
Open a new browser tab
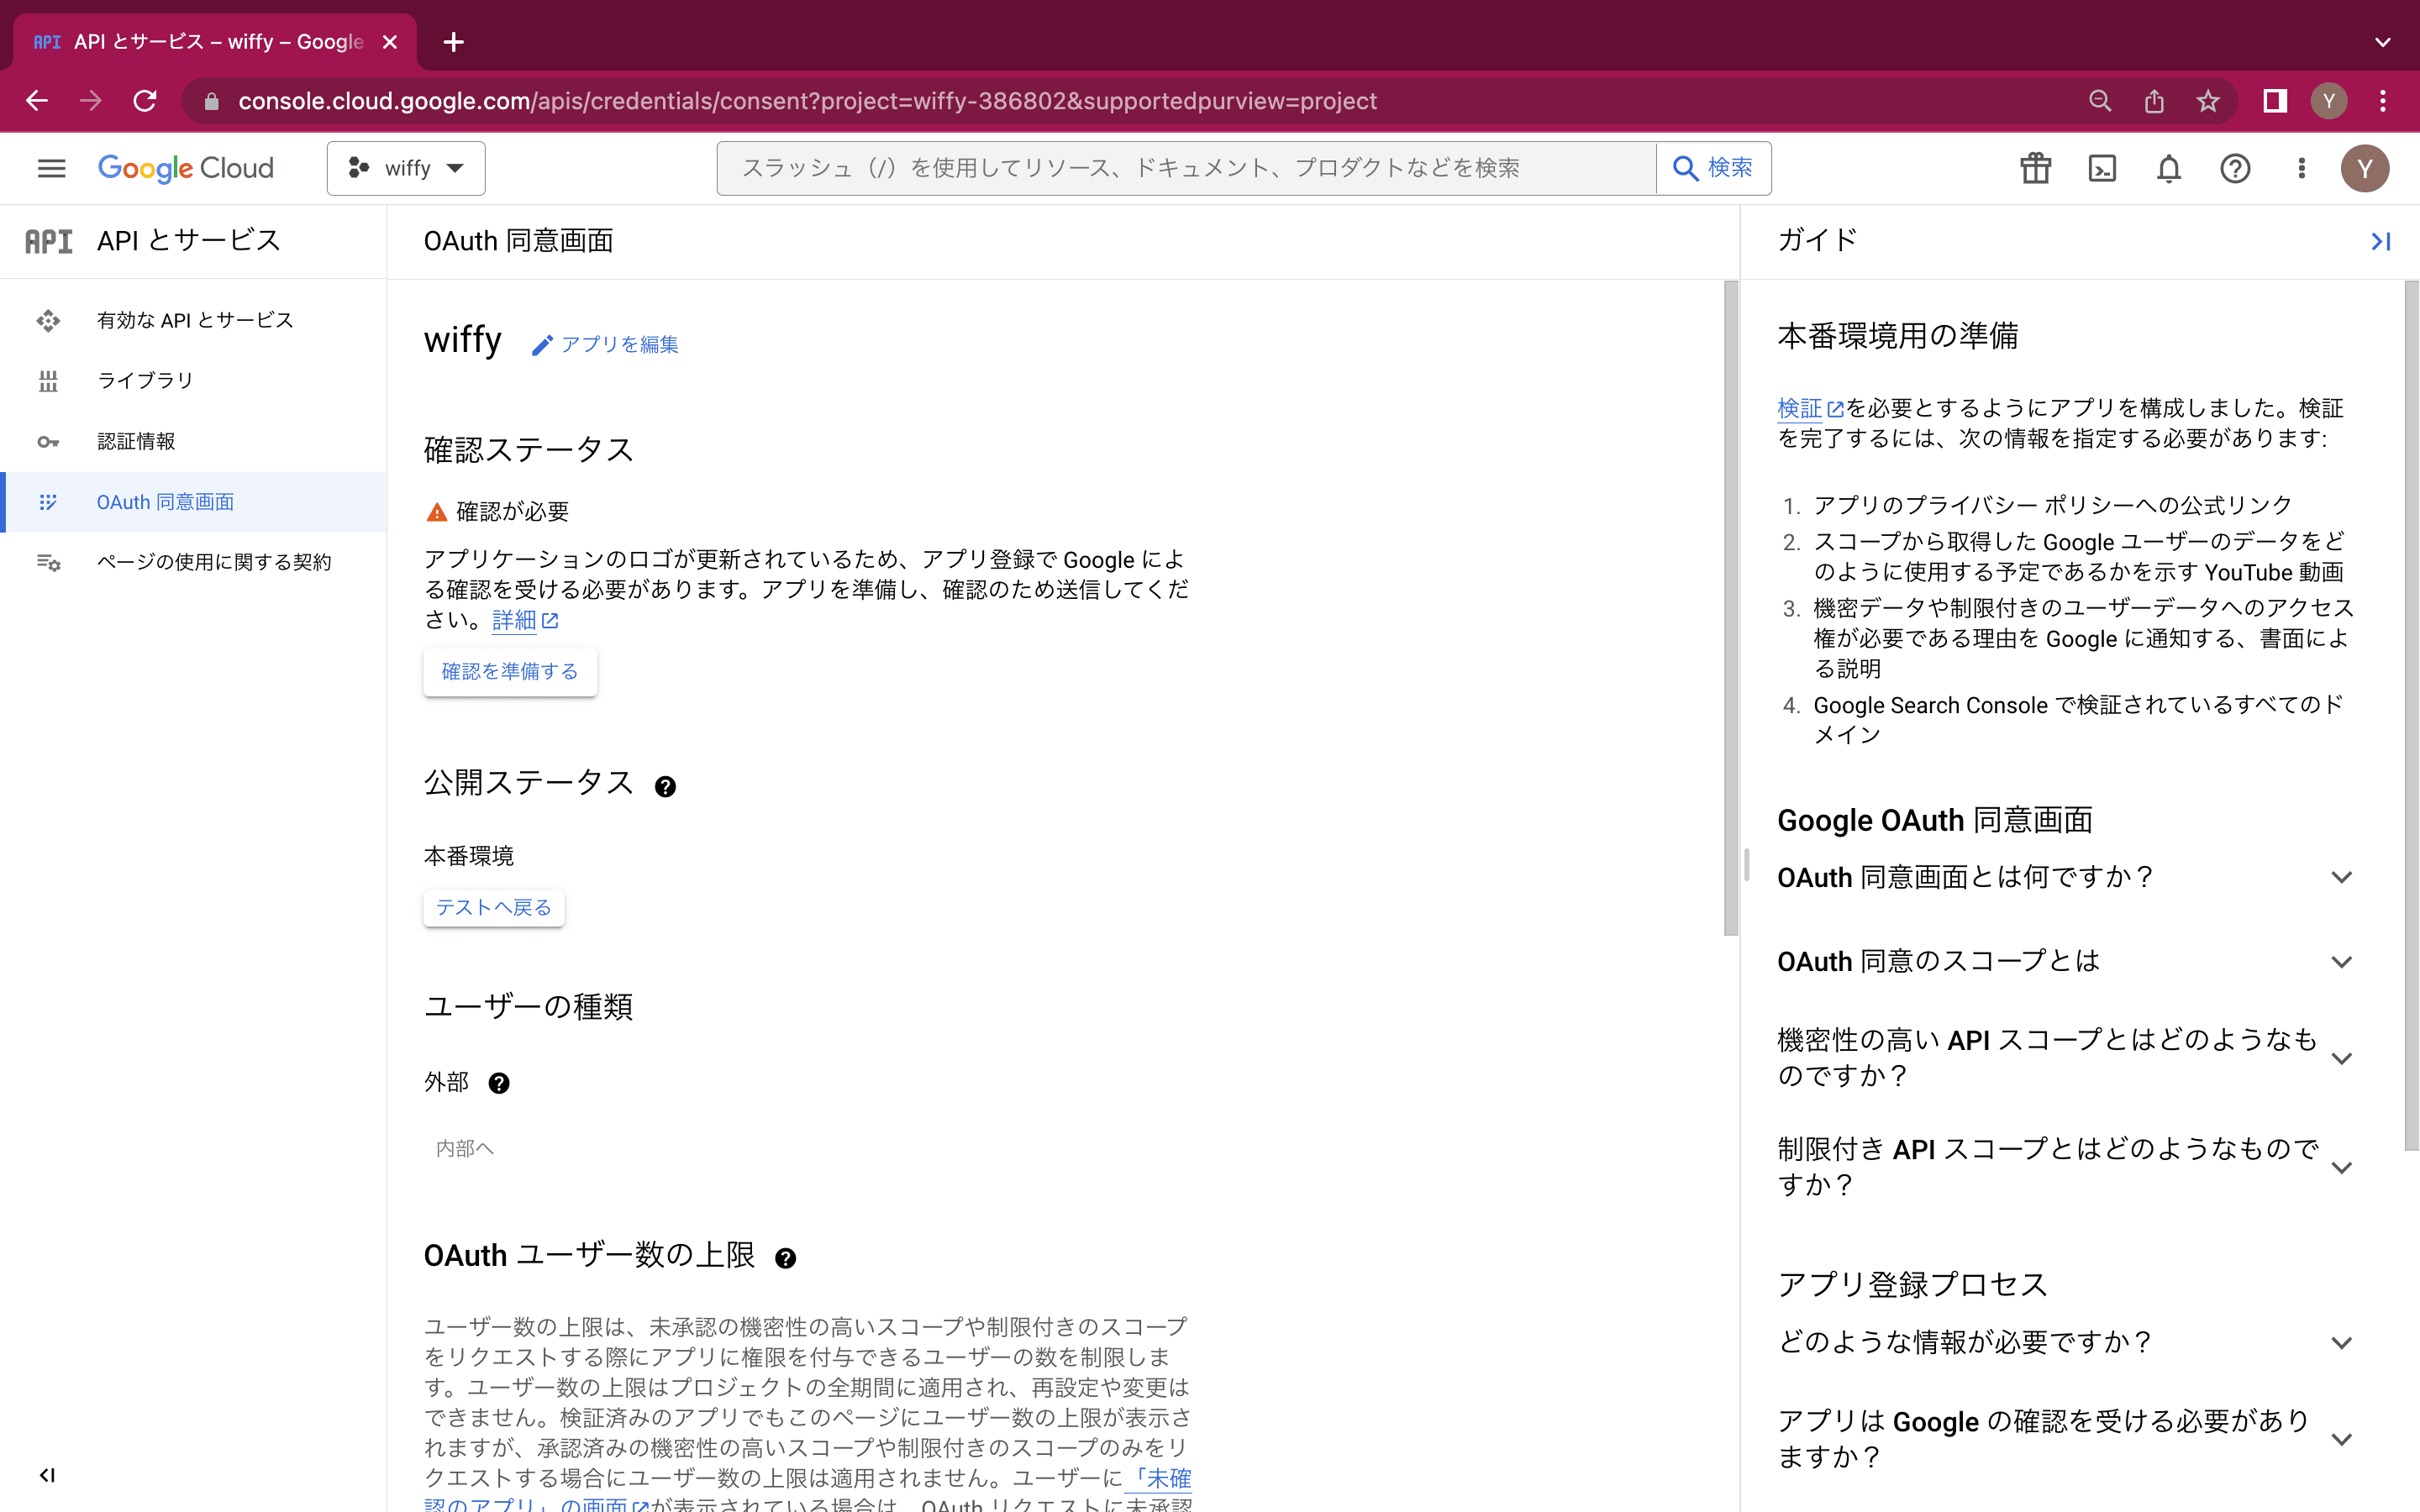[x=454, y=42]
